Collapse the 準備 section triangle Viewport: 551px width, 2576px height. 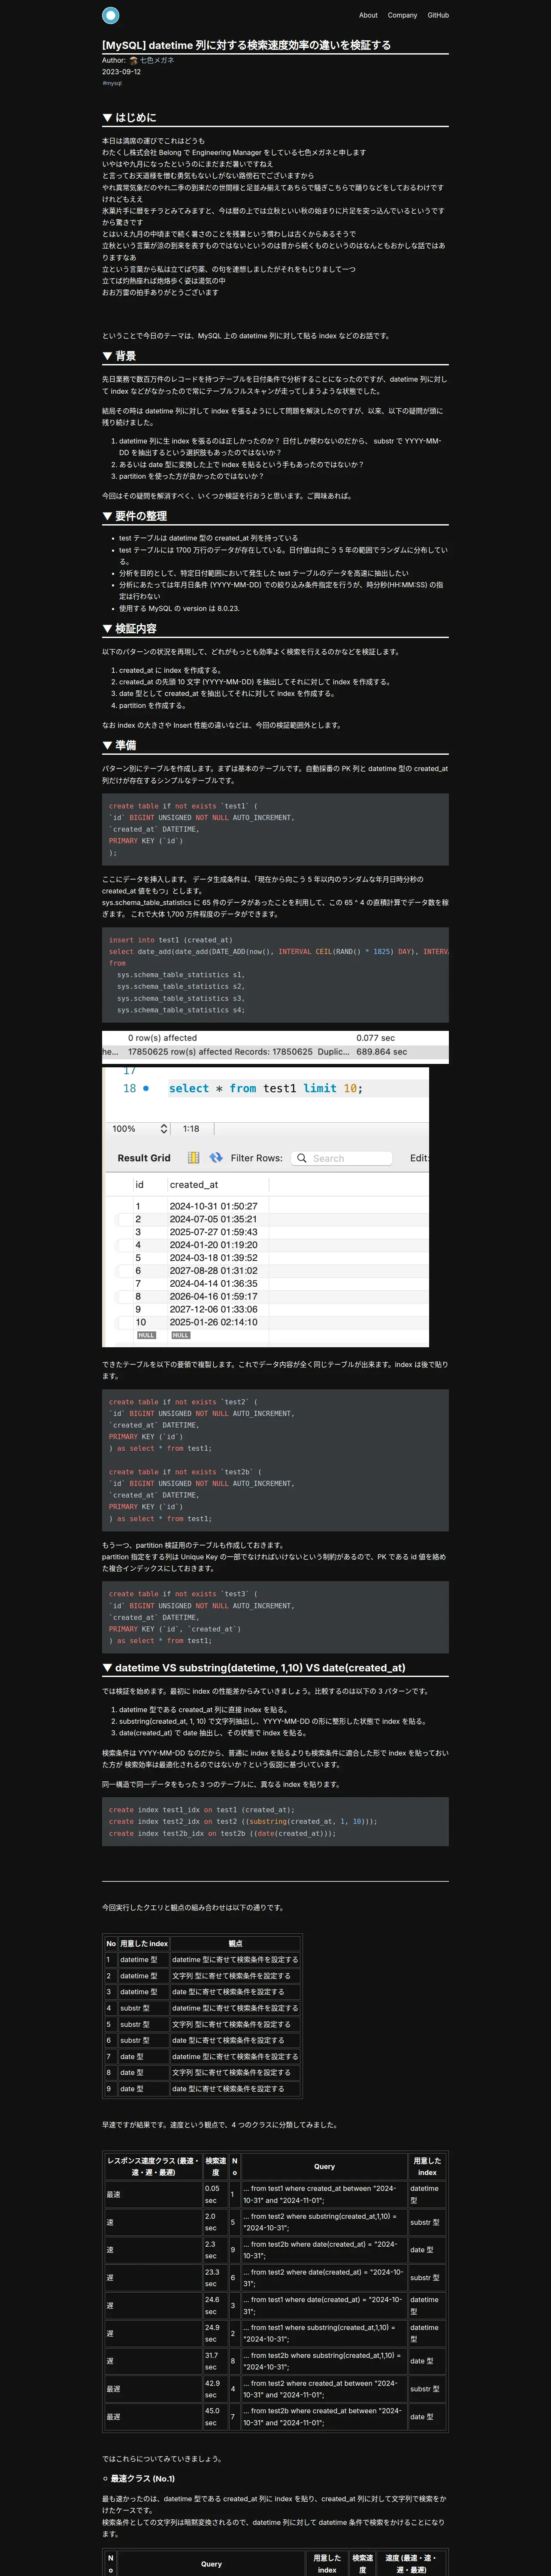[x=107, y=745]
